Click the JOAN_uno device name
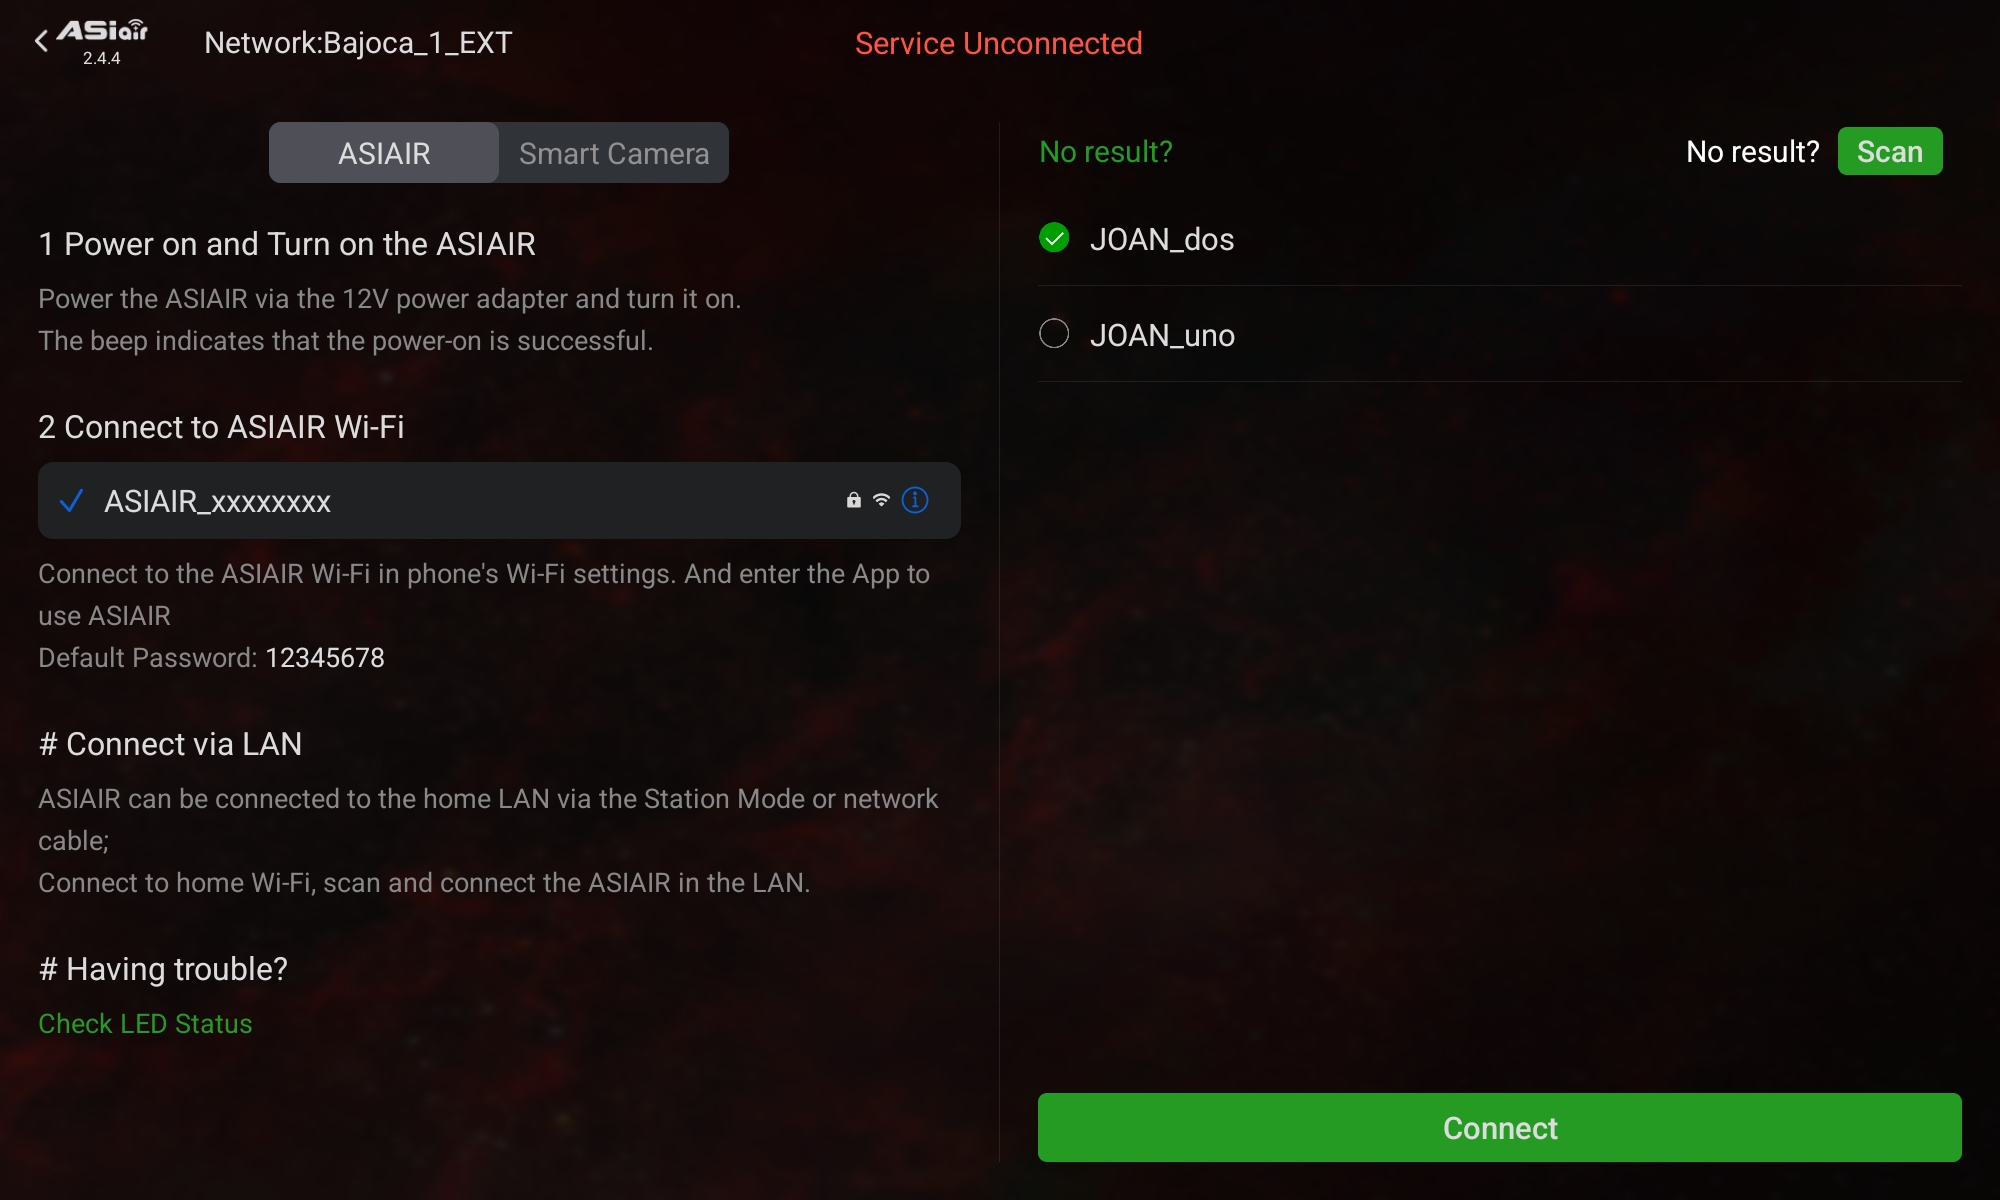The height and width of the screenshot is (1200, 2000). click(x=1162, y=336)
